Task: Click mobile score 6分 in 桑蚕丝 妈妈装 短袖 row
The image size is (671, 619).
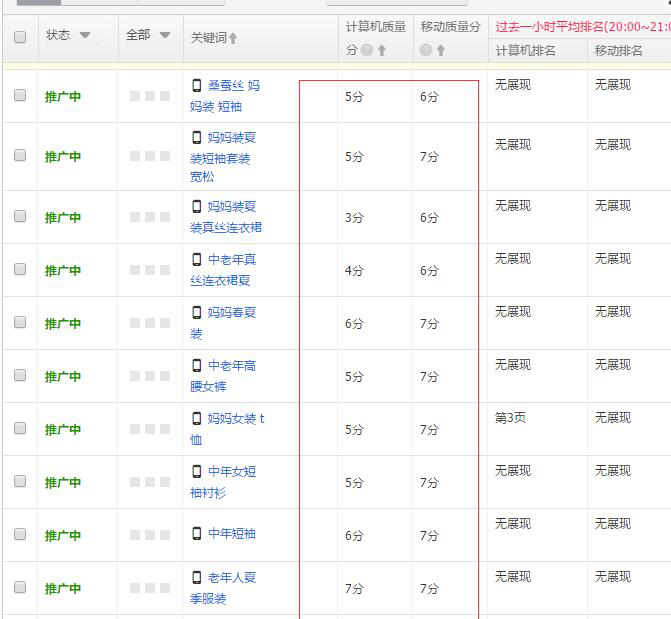Action: click(x=429, y=97)
